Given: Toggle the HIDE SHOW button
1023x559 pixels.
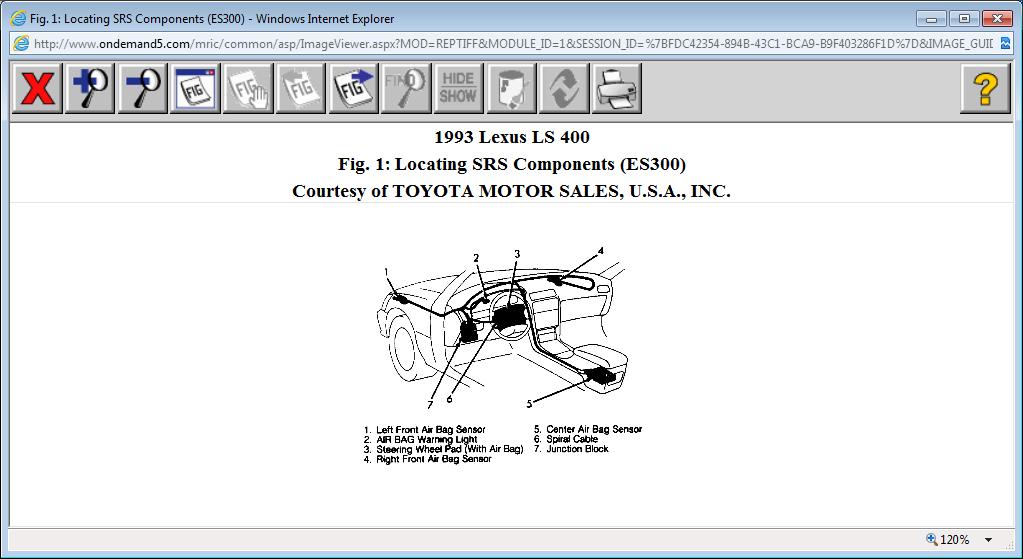Looking at the screenshot, I should tap(459, 88).
